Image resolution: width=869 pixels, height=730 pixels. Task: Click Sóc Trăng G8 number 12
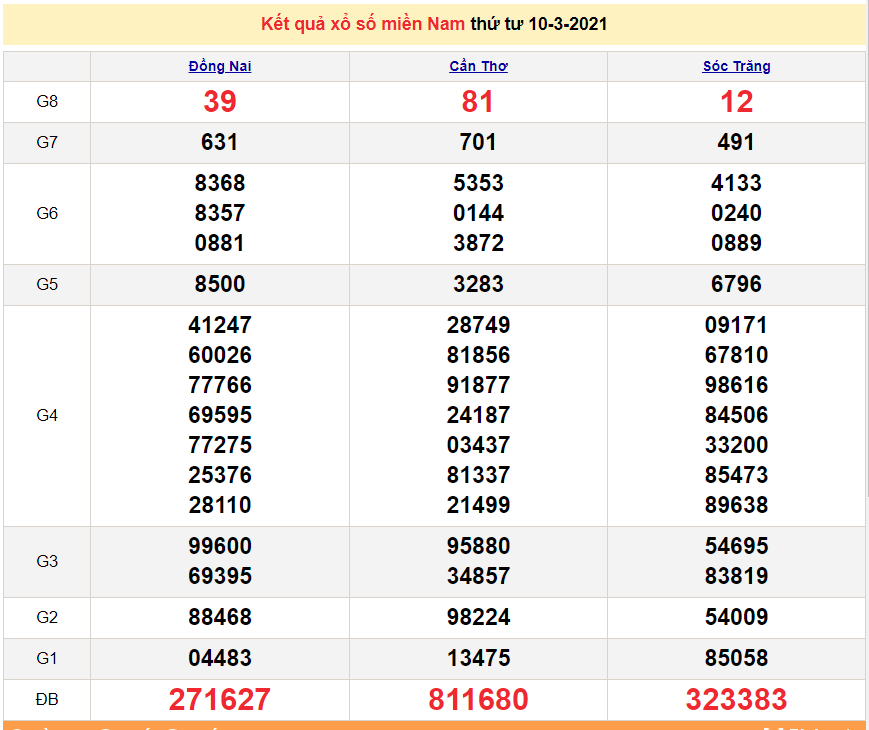[x=736, y=102]
